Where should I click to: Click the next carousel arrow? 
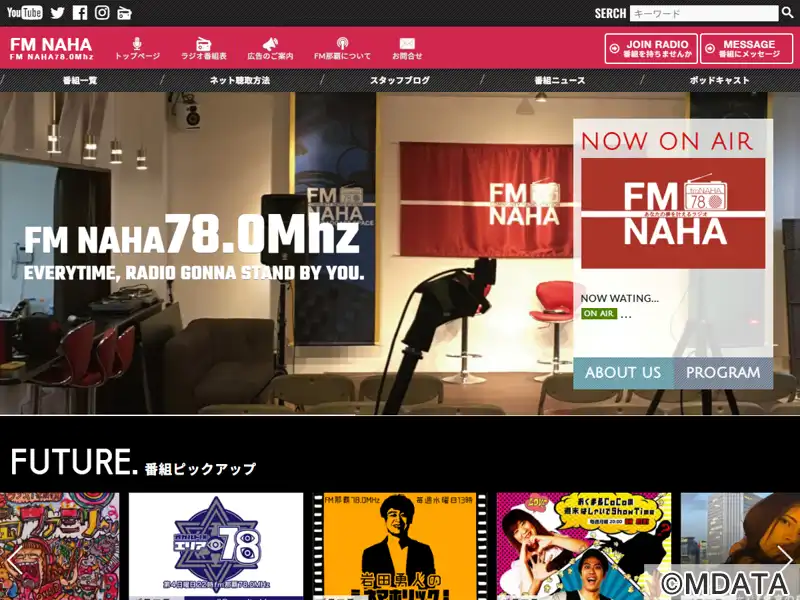pos(785,560)
